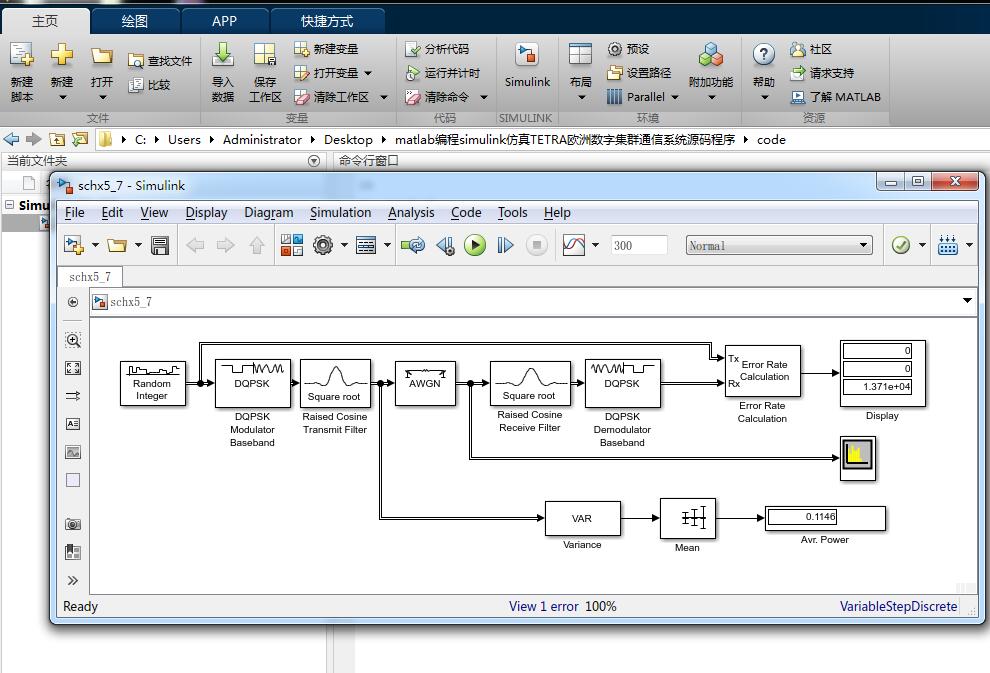Click the Save model floppy icon
990x673 pixels.
tap(160, 245)
